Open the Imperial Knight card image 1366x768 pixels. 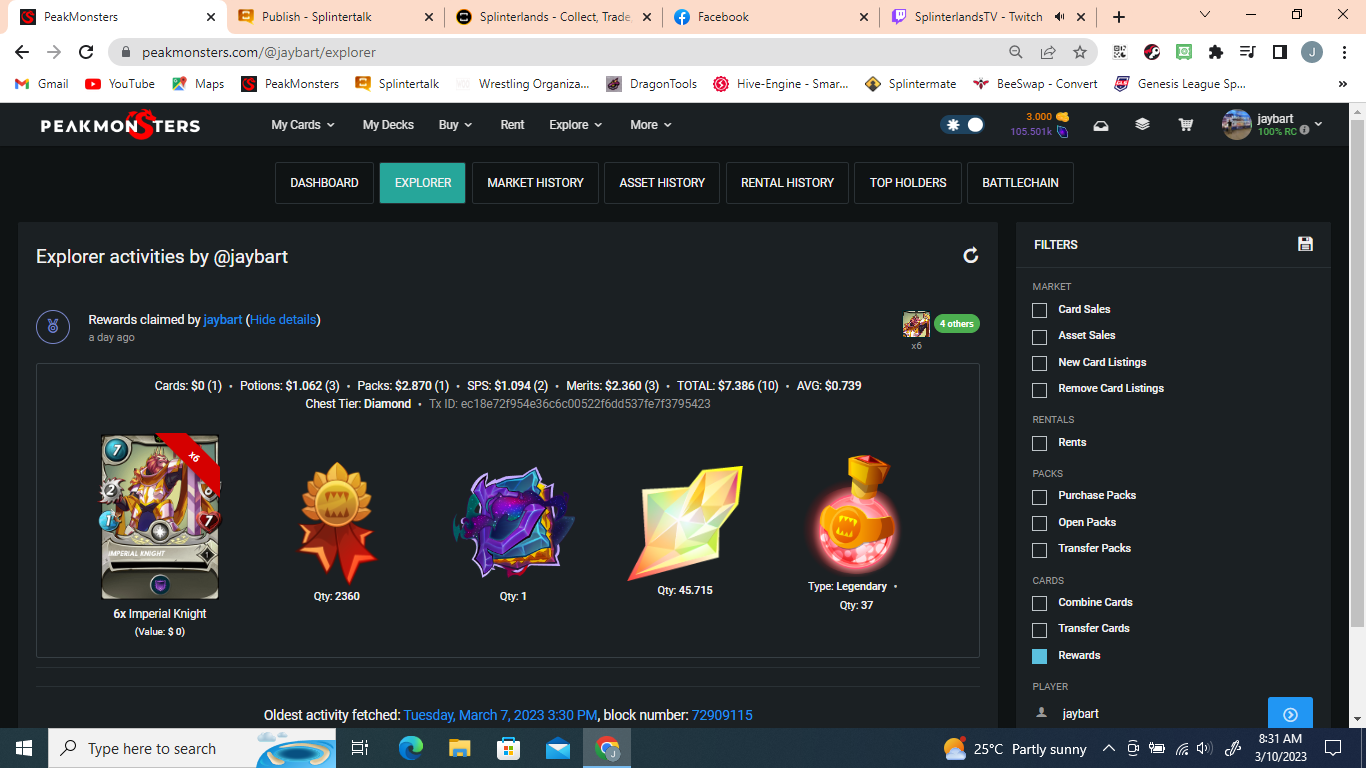tap(160, 517)
